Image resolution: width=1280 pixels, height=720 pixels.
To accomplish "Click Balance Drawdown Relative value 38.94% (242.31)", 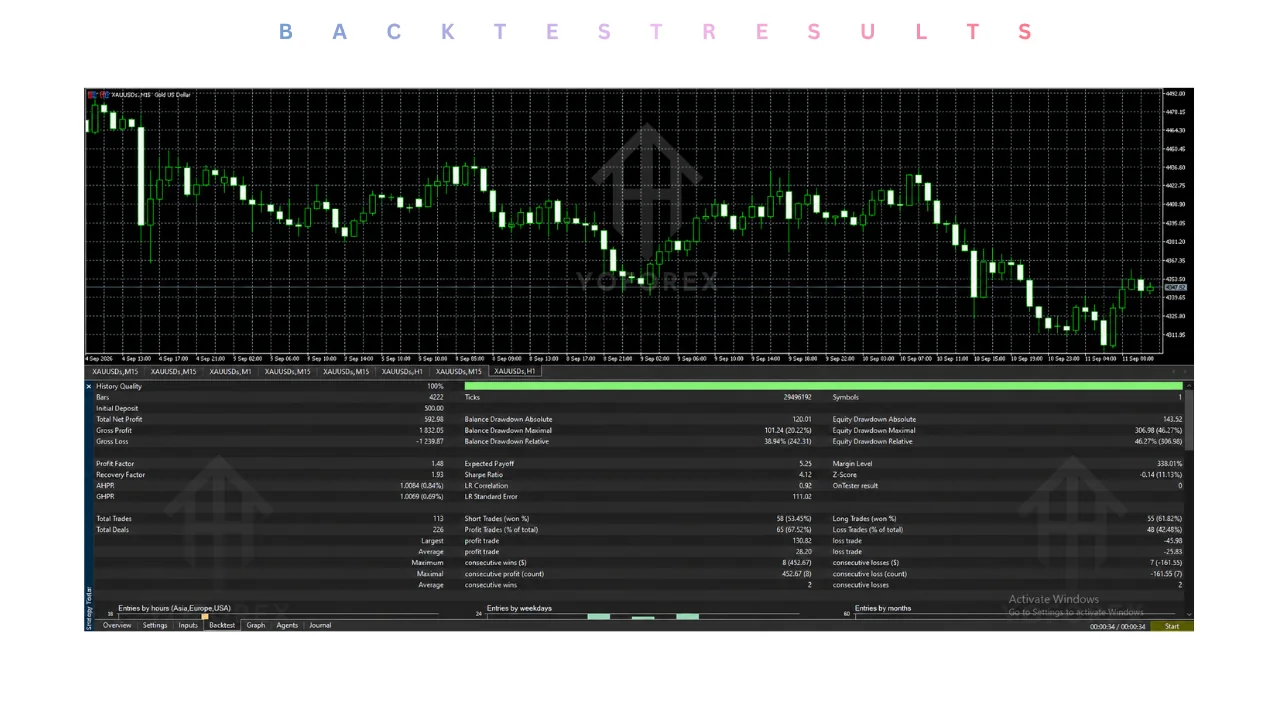I will (x=788, y=441).
